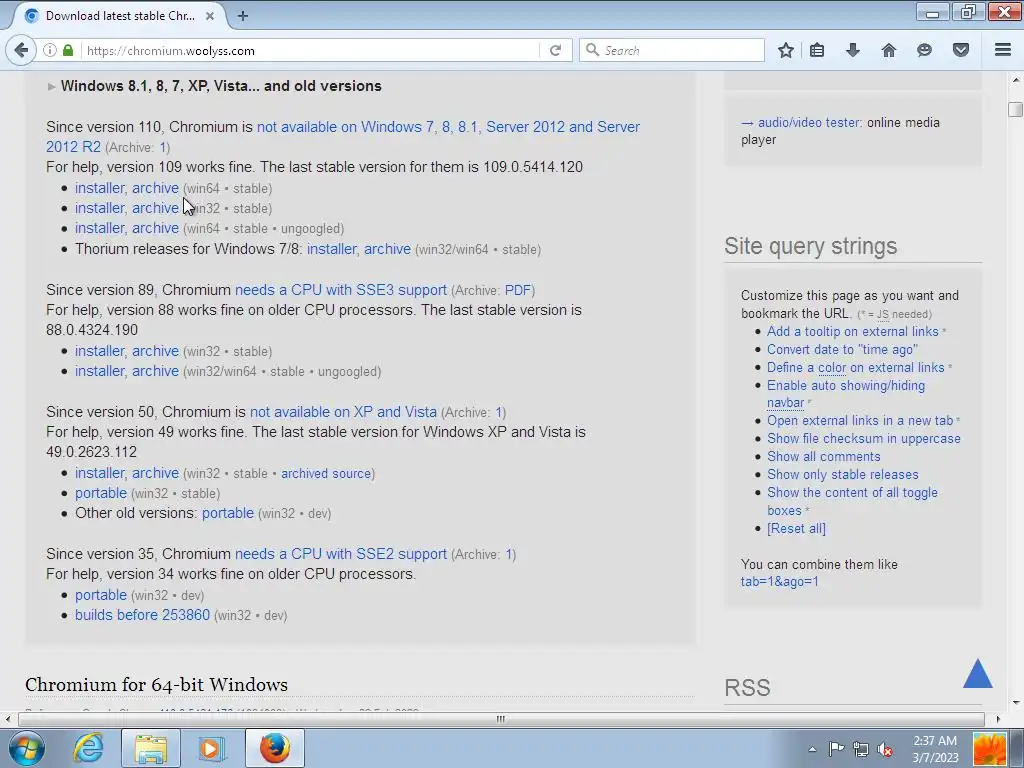The width and height of the screenshot is (1024, 768).
Task: Click the vertical scrollbar down arrow
Action: pyautogui.click(x=1016, y=703)
